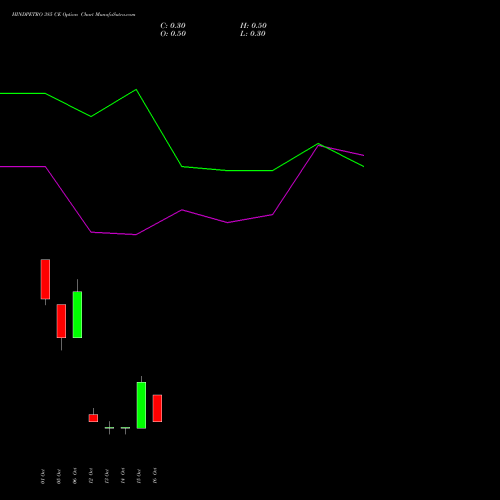
Task: Click the '15 Oct' date axis label
Action: click(x=139, y=476)
